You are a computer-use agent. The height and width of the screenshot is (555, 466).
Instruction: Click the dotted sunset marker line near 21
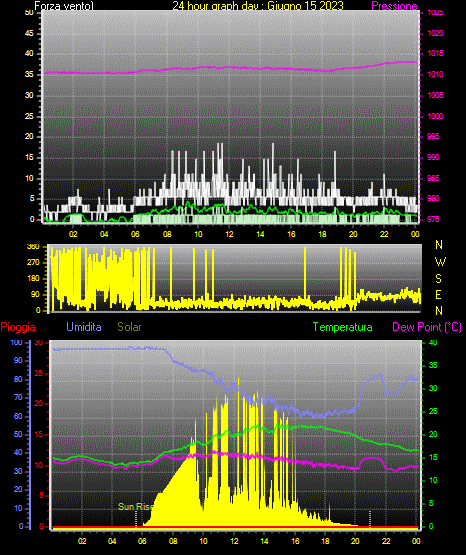(370, 519)
